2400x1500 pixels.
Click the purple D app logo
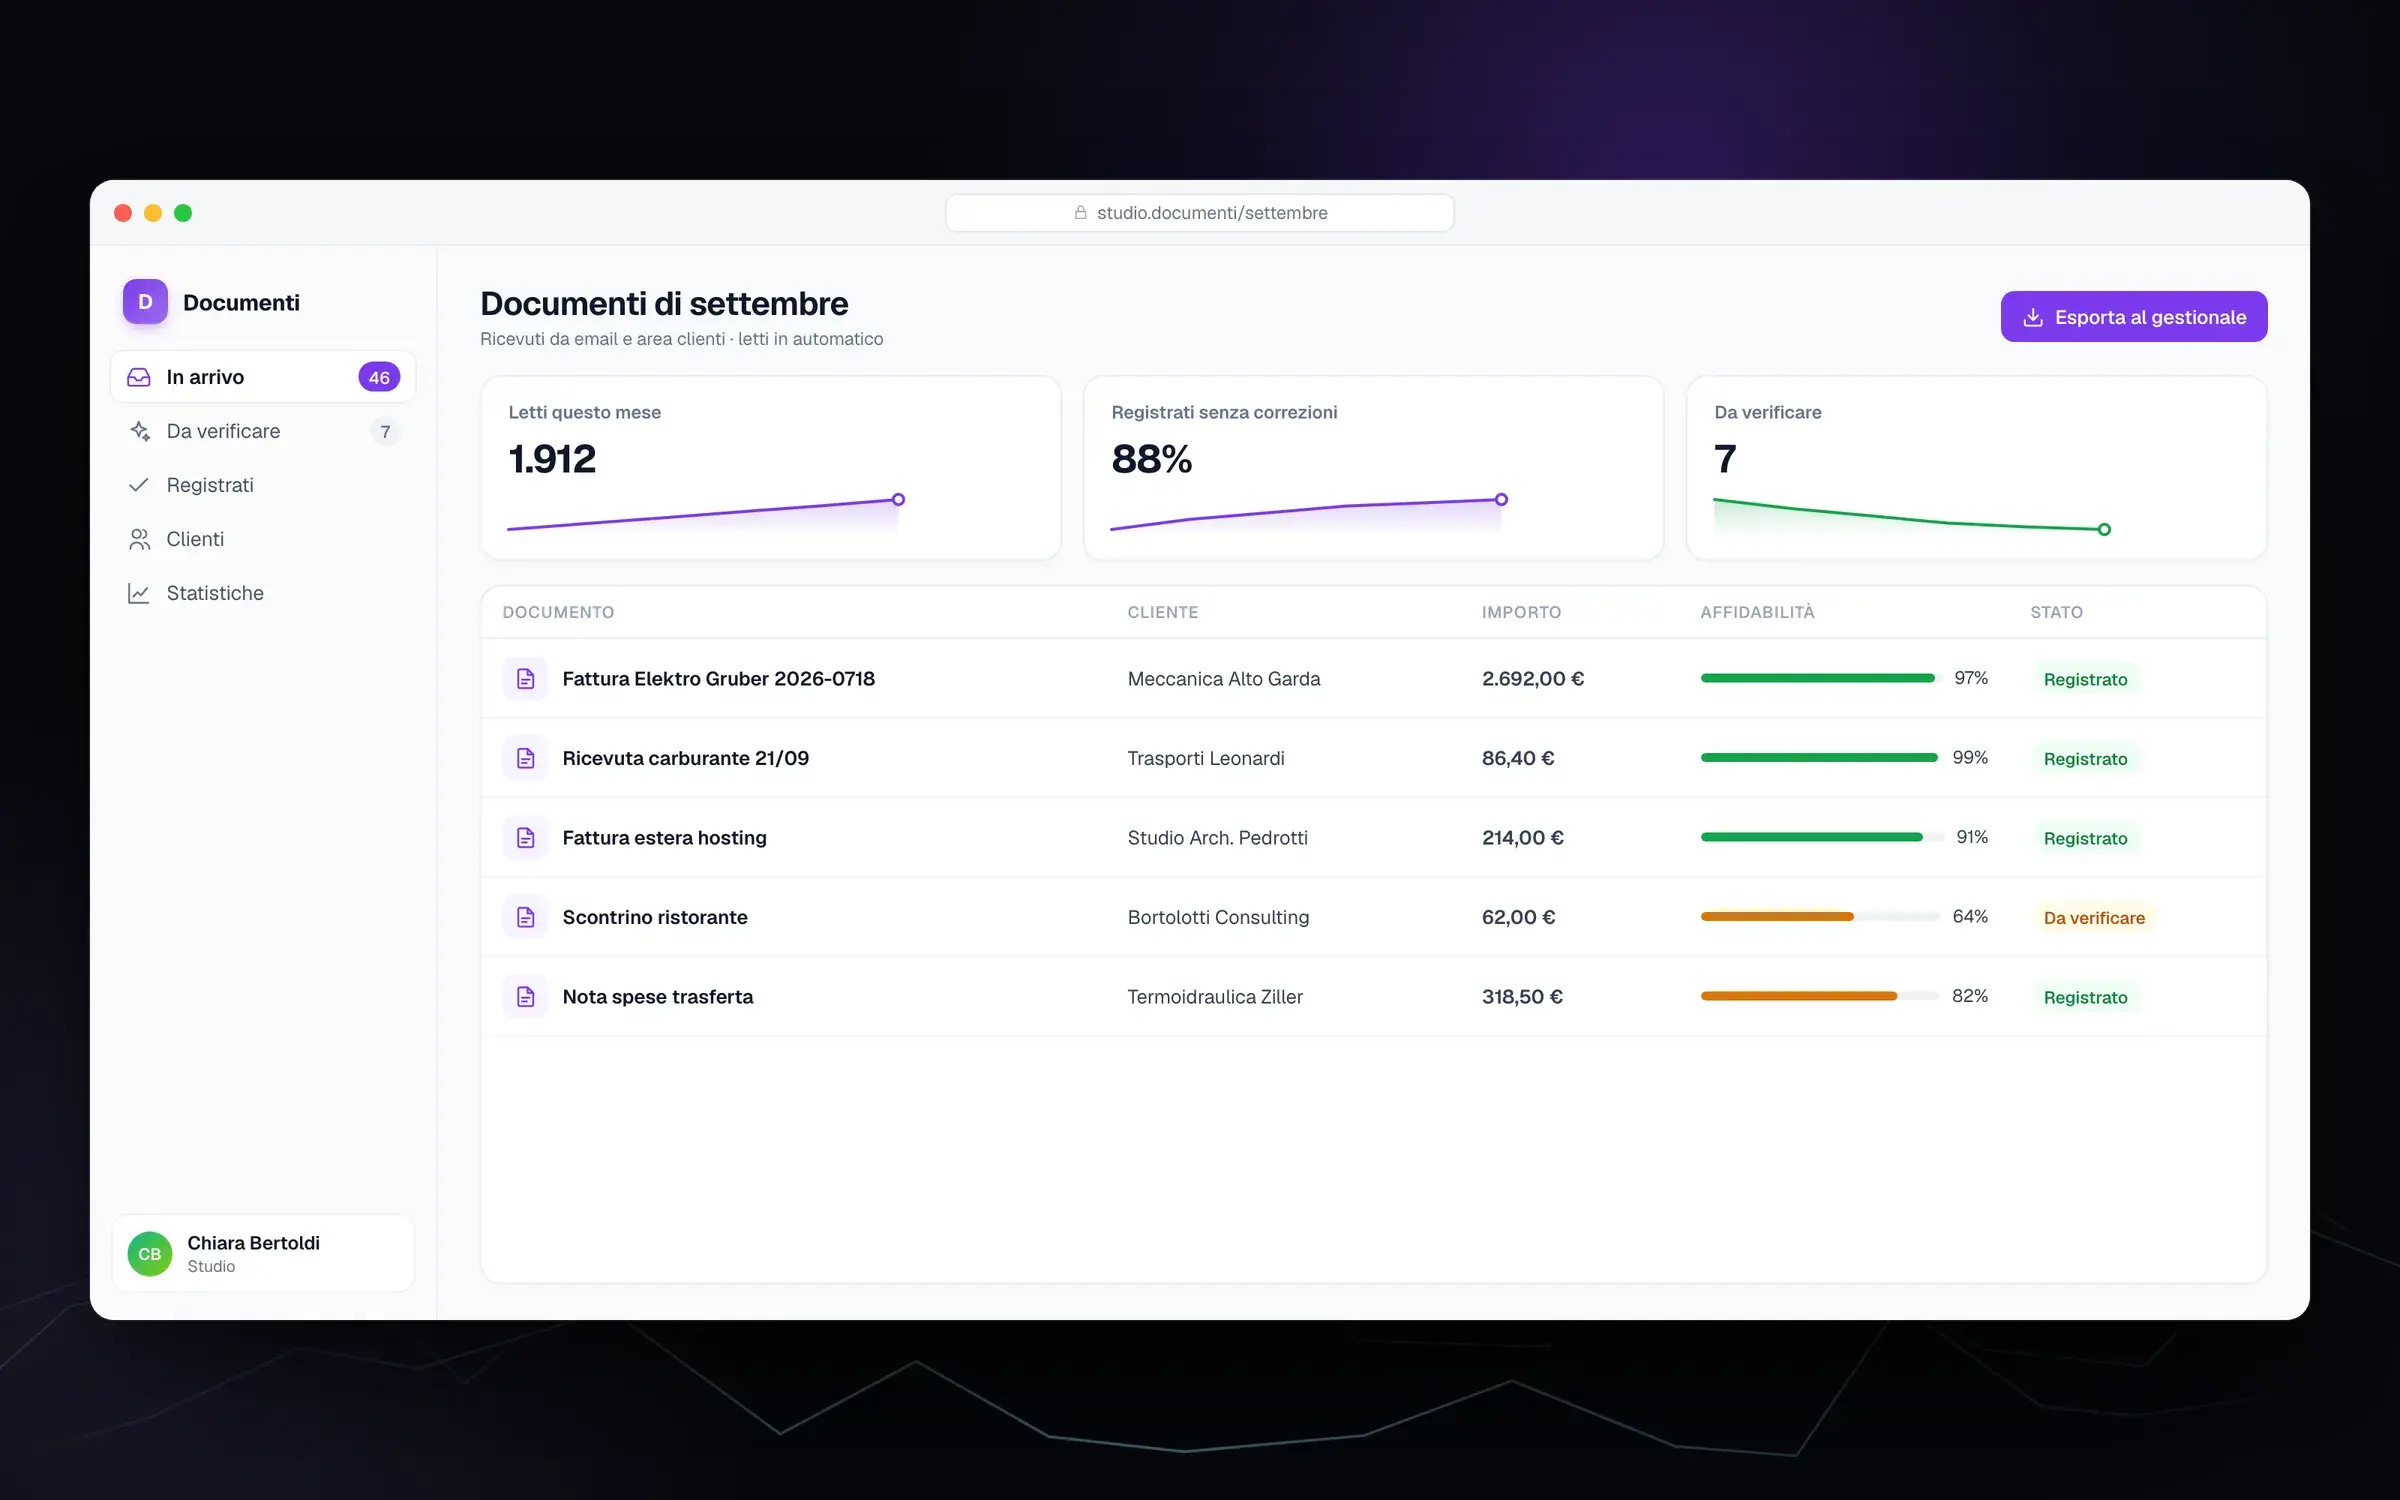[145, 302]
